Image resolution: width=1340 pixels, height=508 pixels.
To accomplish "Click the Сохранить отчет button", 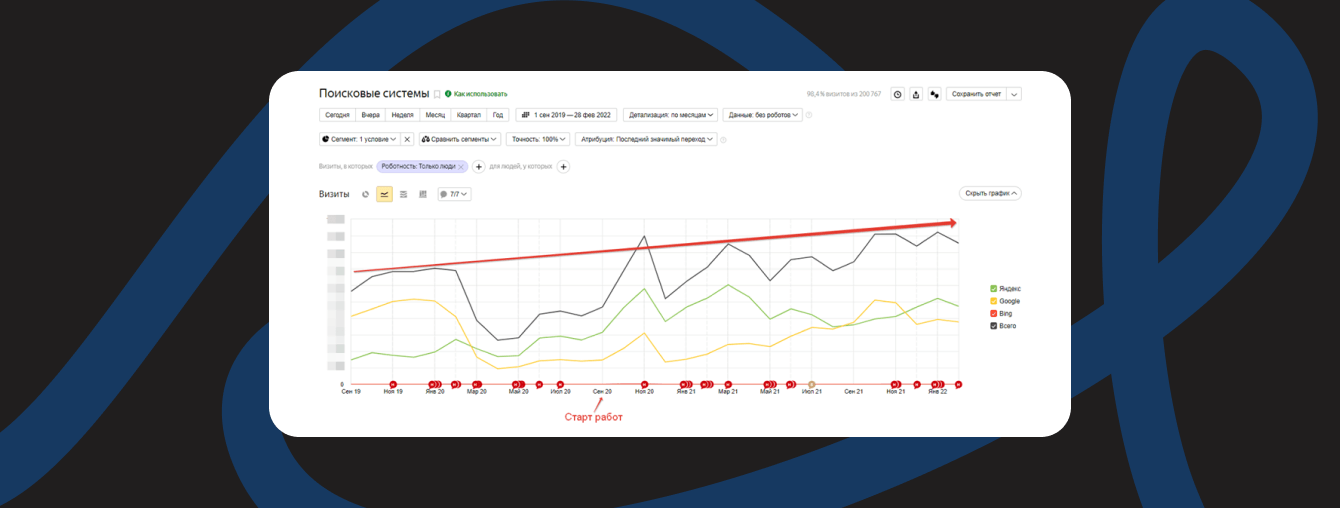I will pyautogui.click(x=976, y=94).
